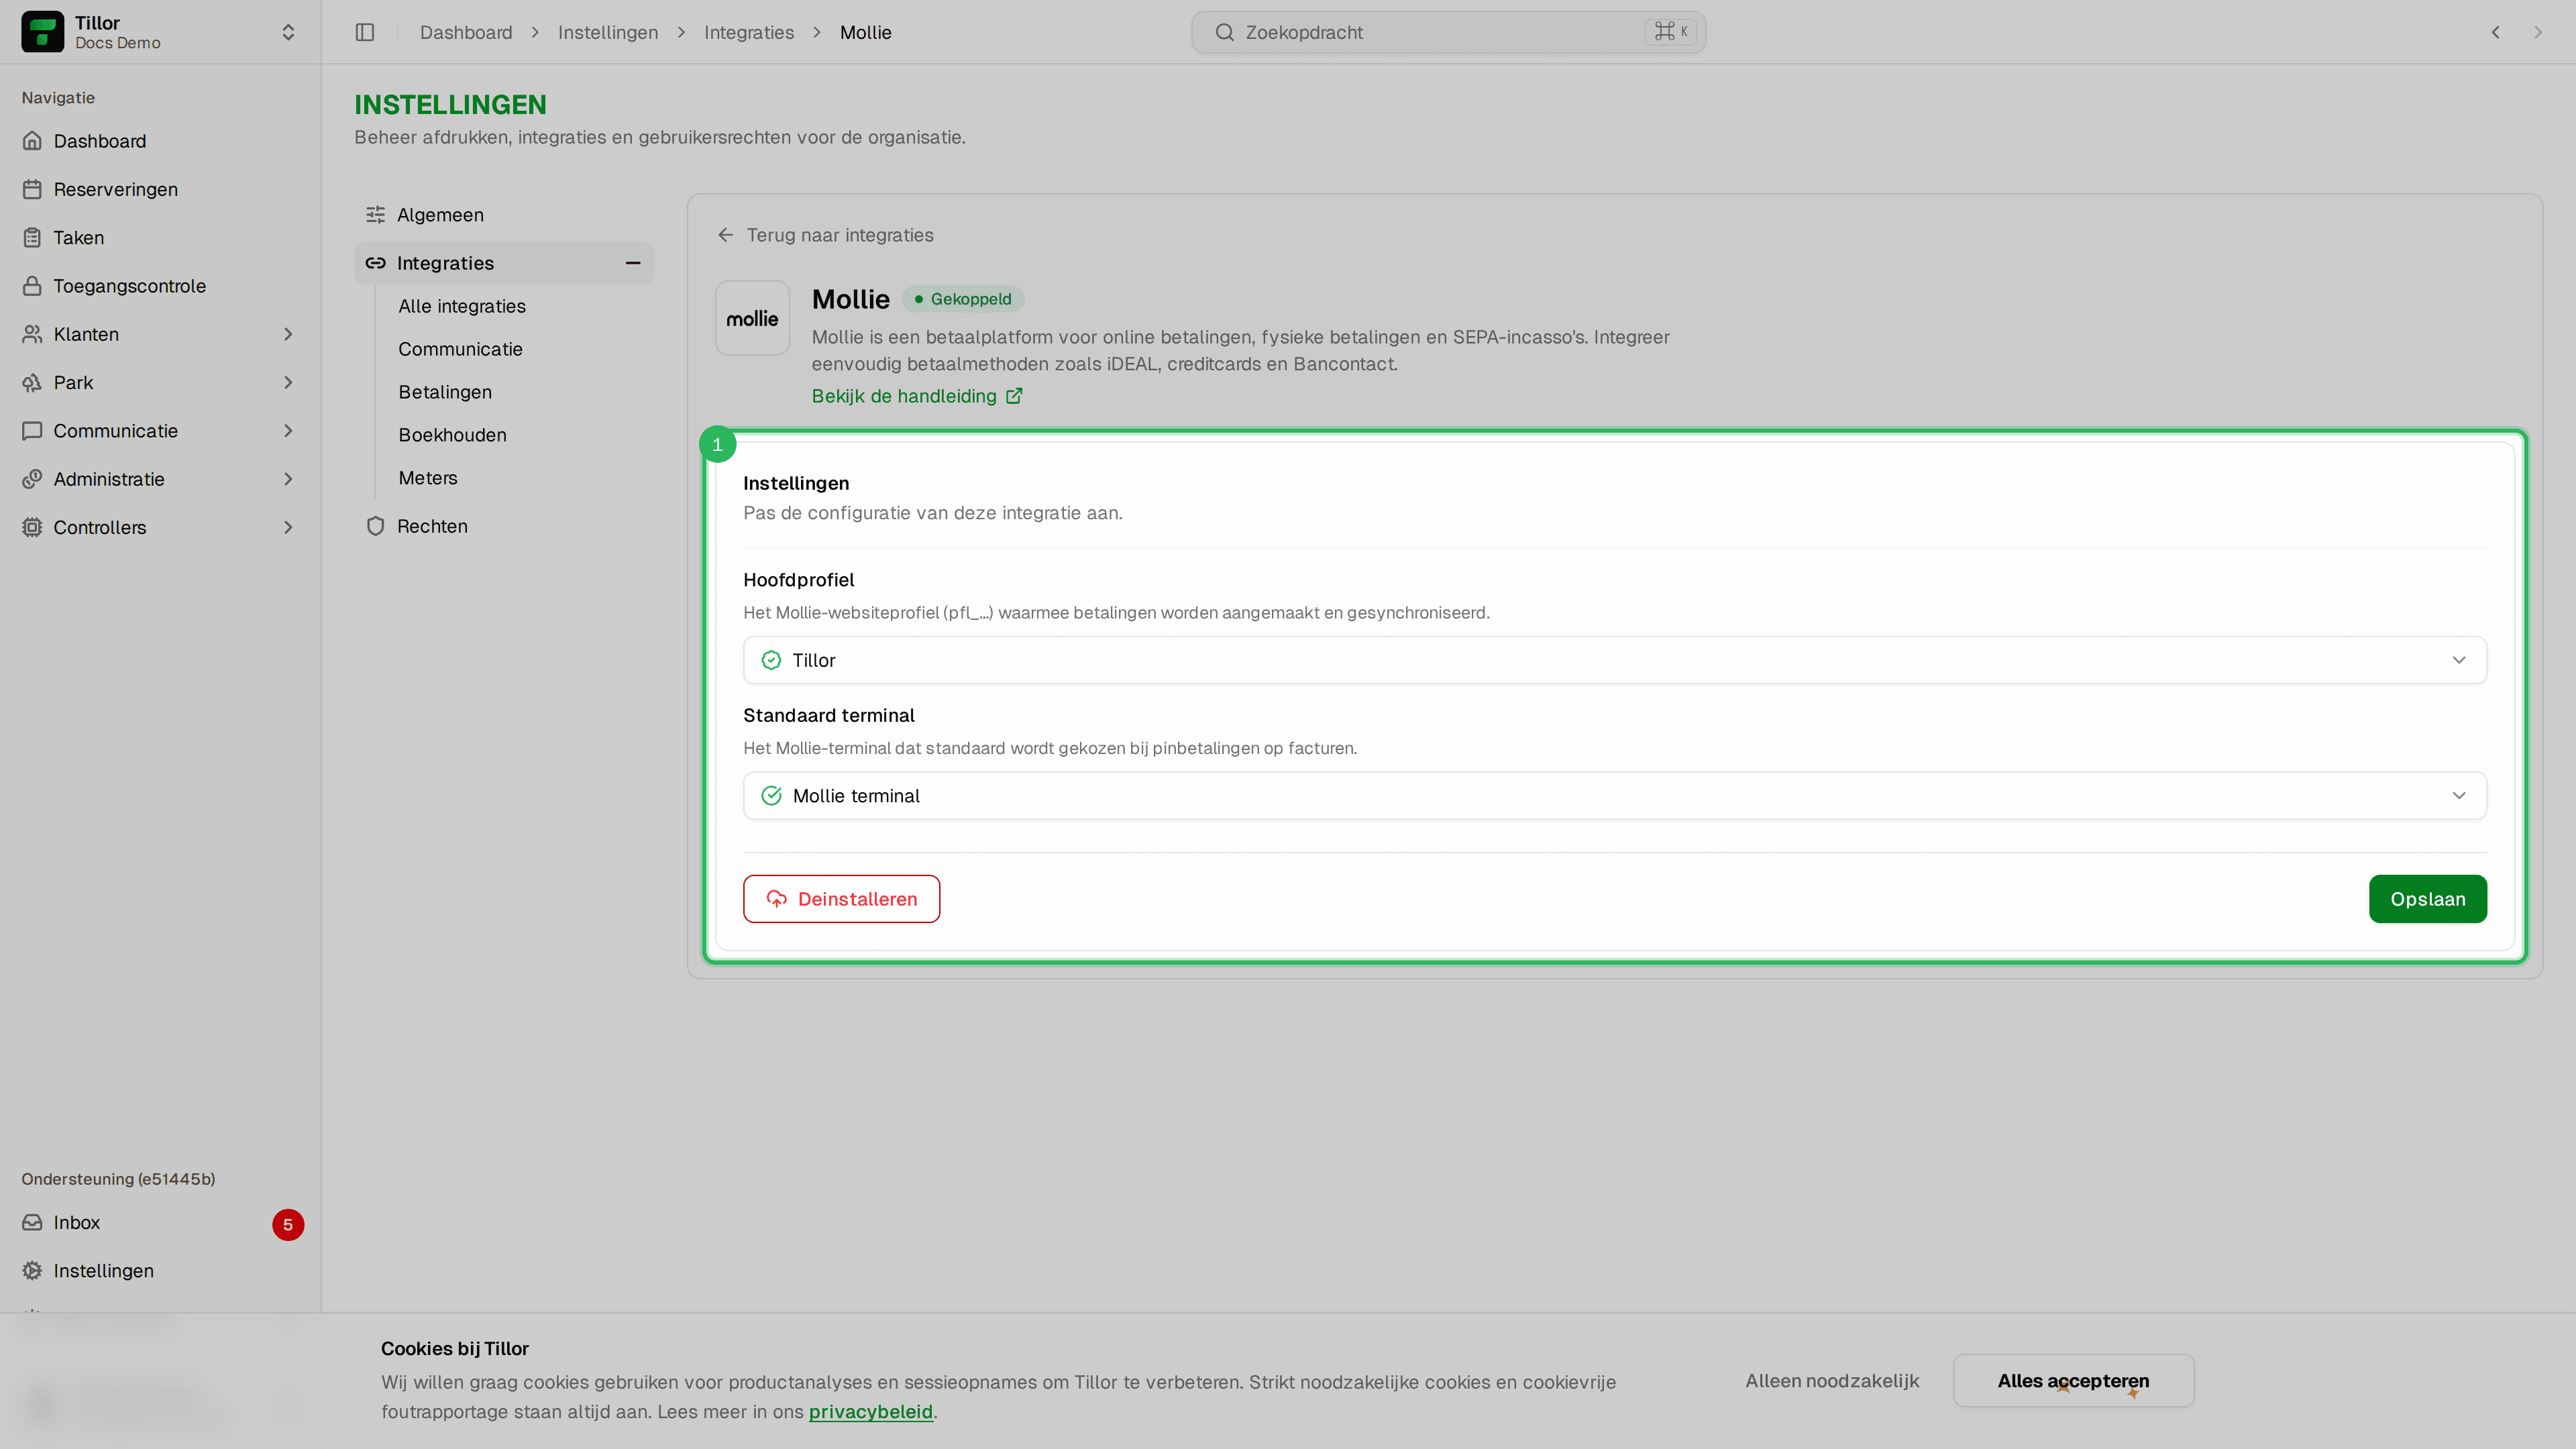Open Dashboard in the navigation
This screenshot has width=2576, height=1449.
pyautogui.click(x=160, y=141)
